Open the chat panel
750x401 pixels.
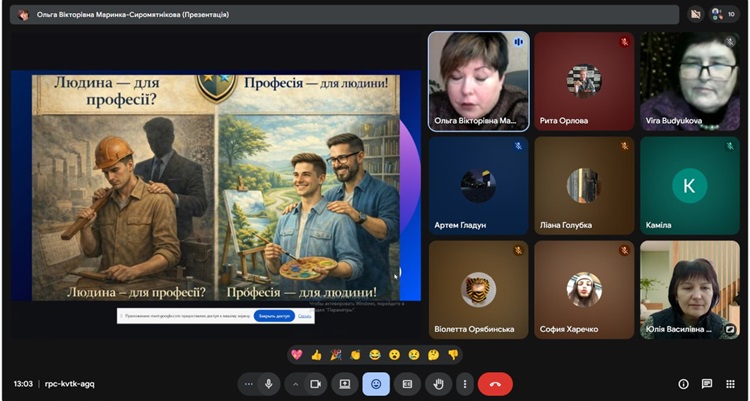pos(707,384)
